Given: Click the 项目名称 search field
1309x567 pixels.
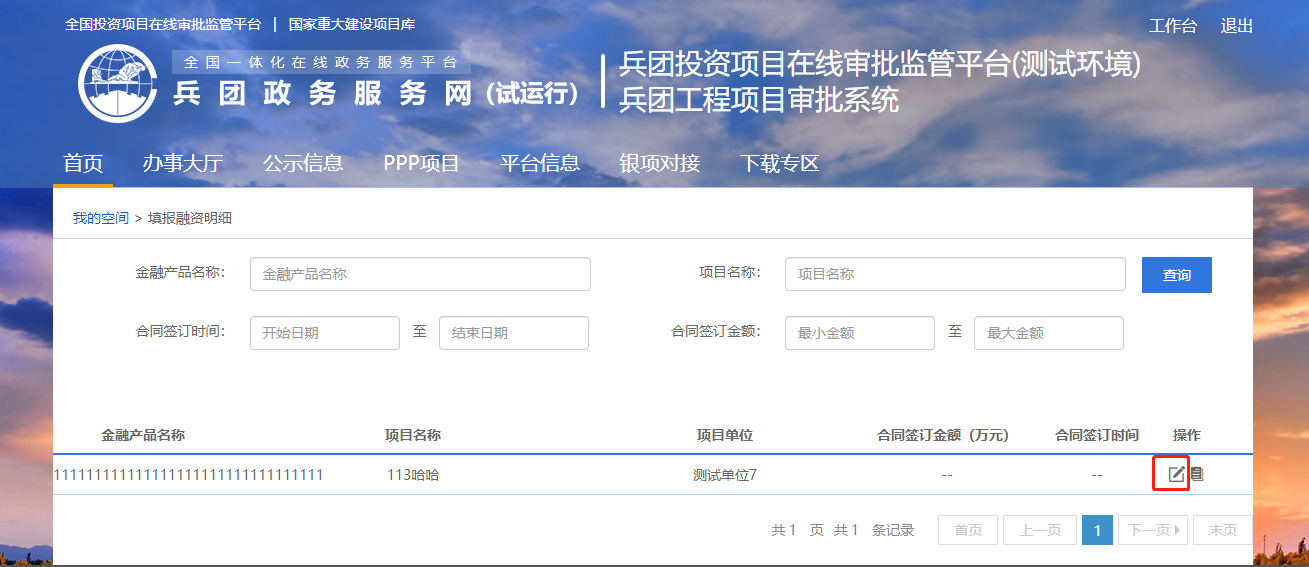Looking at the screenshot, I should [955, 274].
